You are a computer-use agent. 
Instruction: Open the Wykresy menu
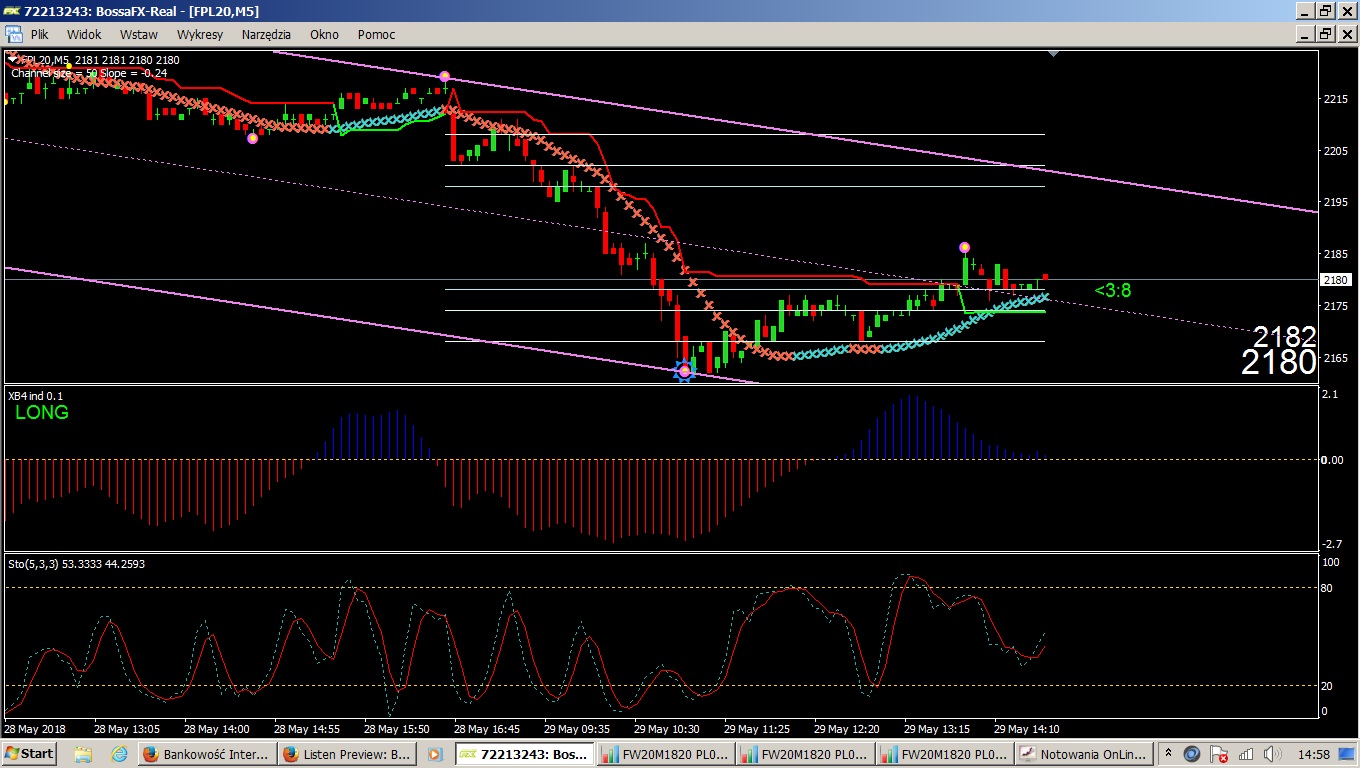point(200,34)
